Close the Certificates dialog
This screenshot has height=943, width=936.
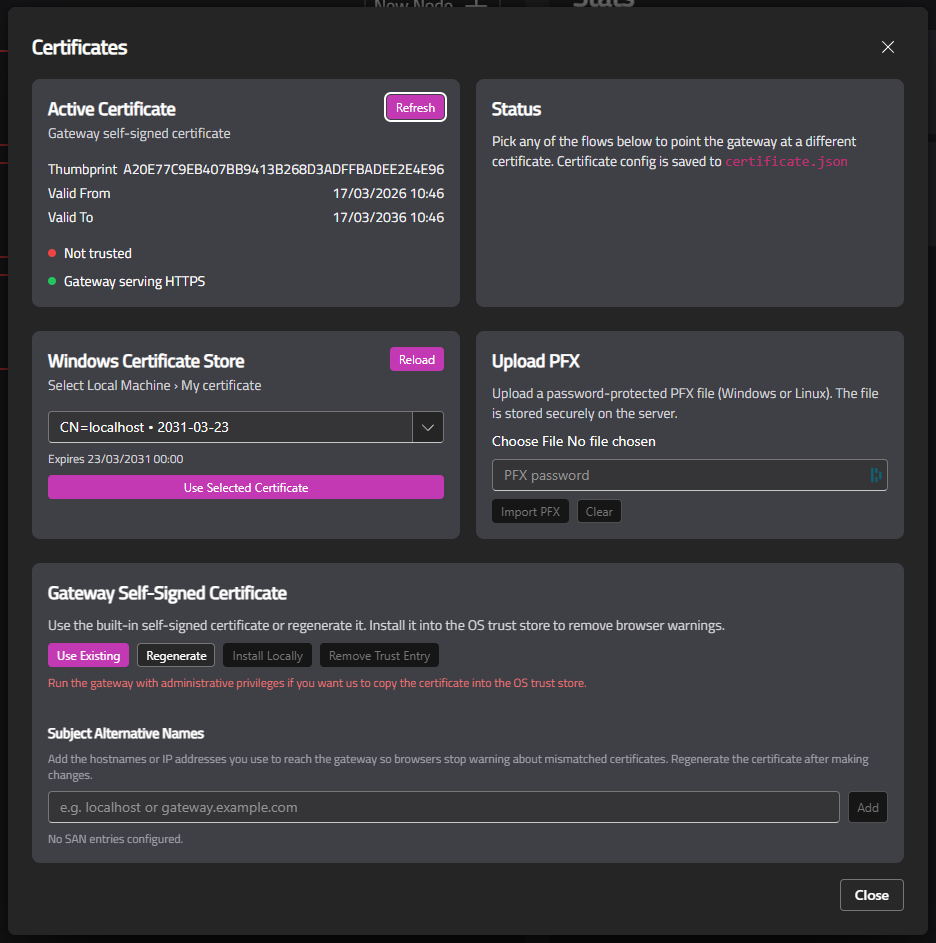click(871, 895)
